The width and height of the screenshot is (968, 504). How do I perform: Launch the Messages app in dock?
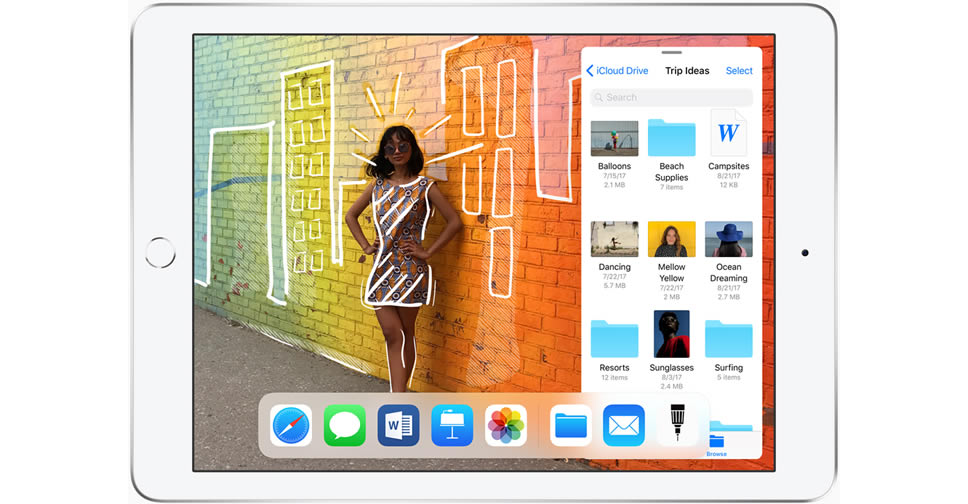[345, 426]
